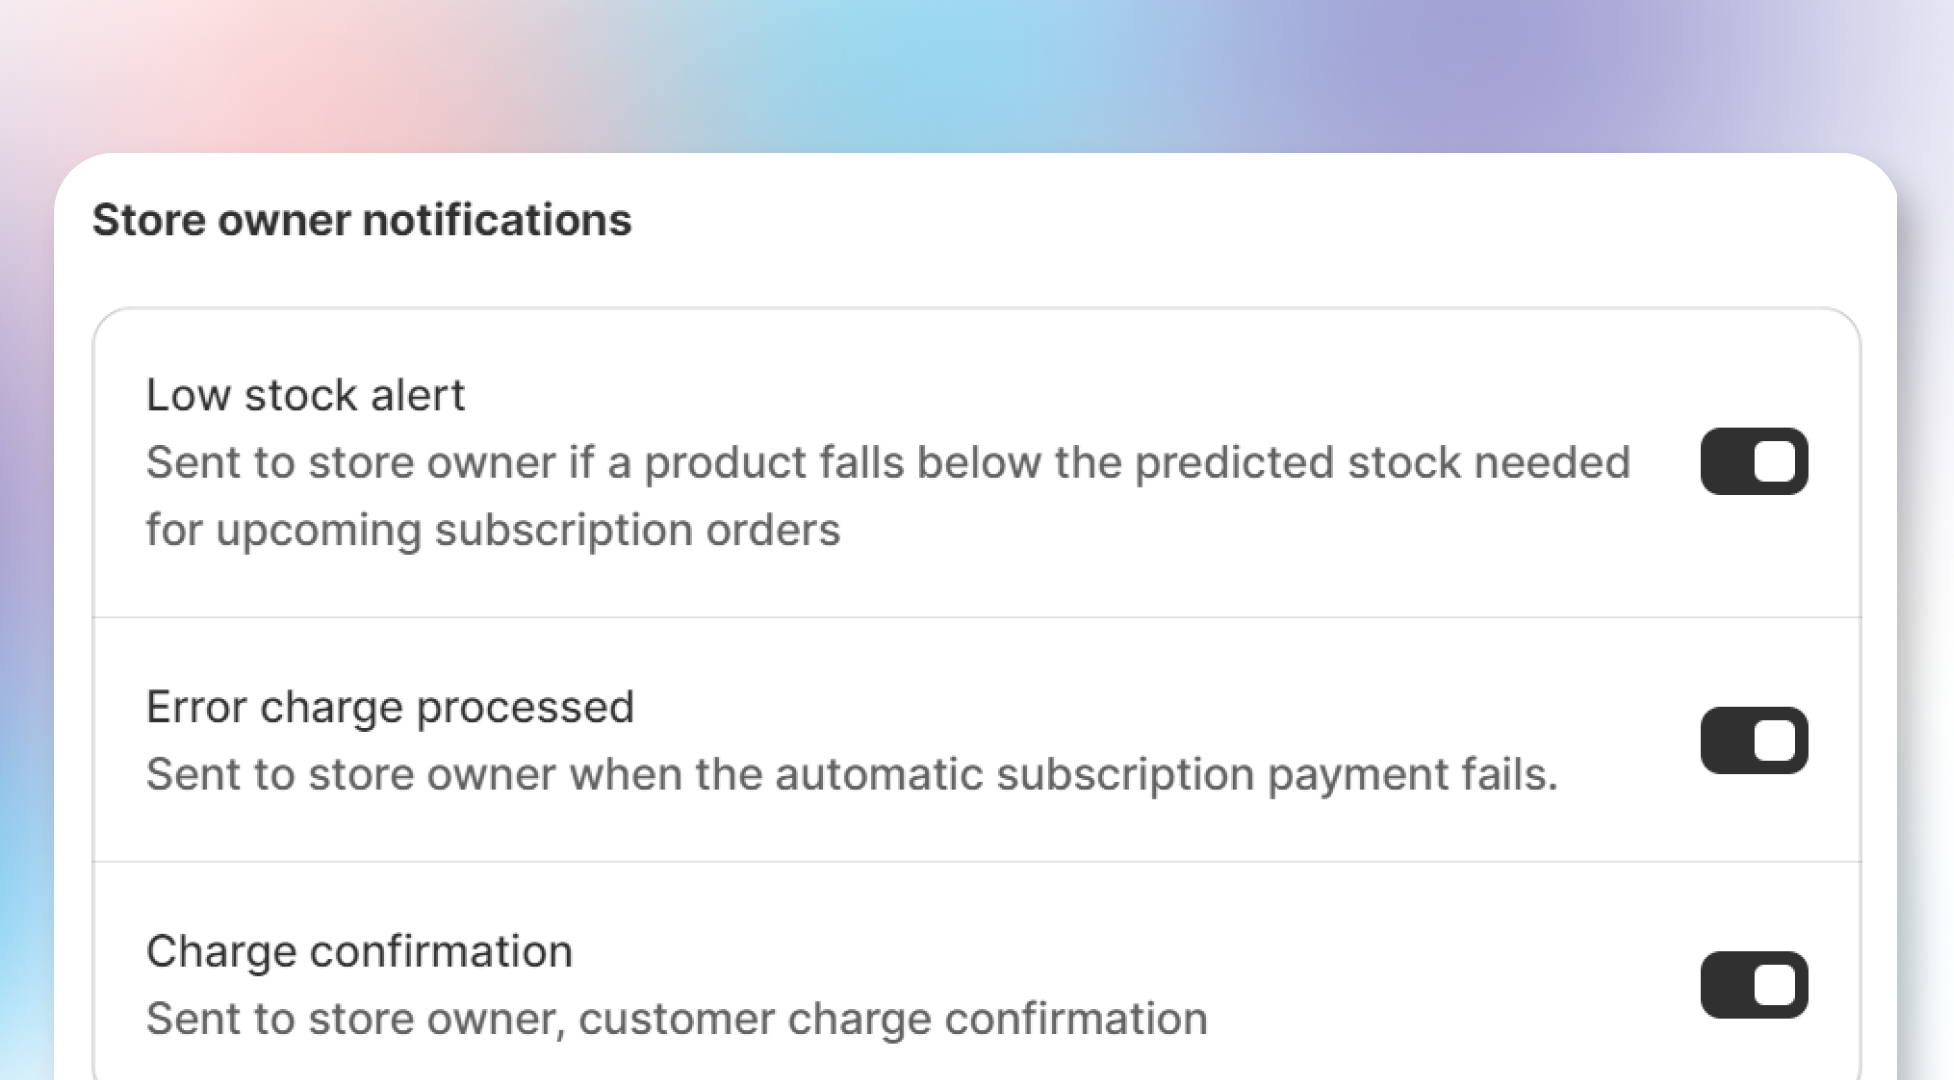Image resolution: width=1954 pixels, height=1080 pixels.
Task: Select the "Charge confirmation" title
Action: tap(359, 951)
